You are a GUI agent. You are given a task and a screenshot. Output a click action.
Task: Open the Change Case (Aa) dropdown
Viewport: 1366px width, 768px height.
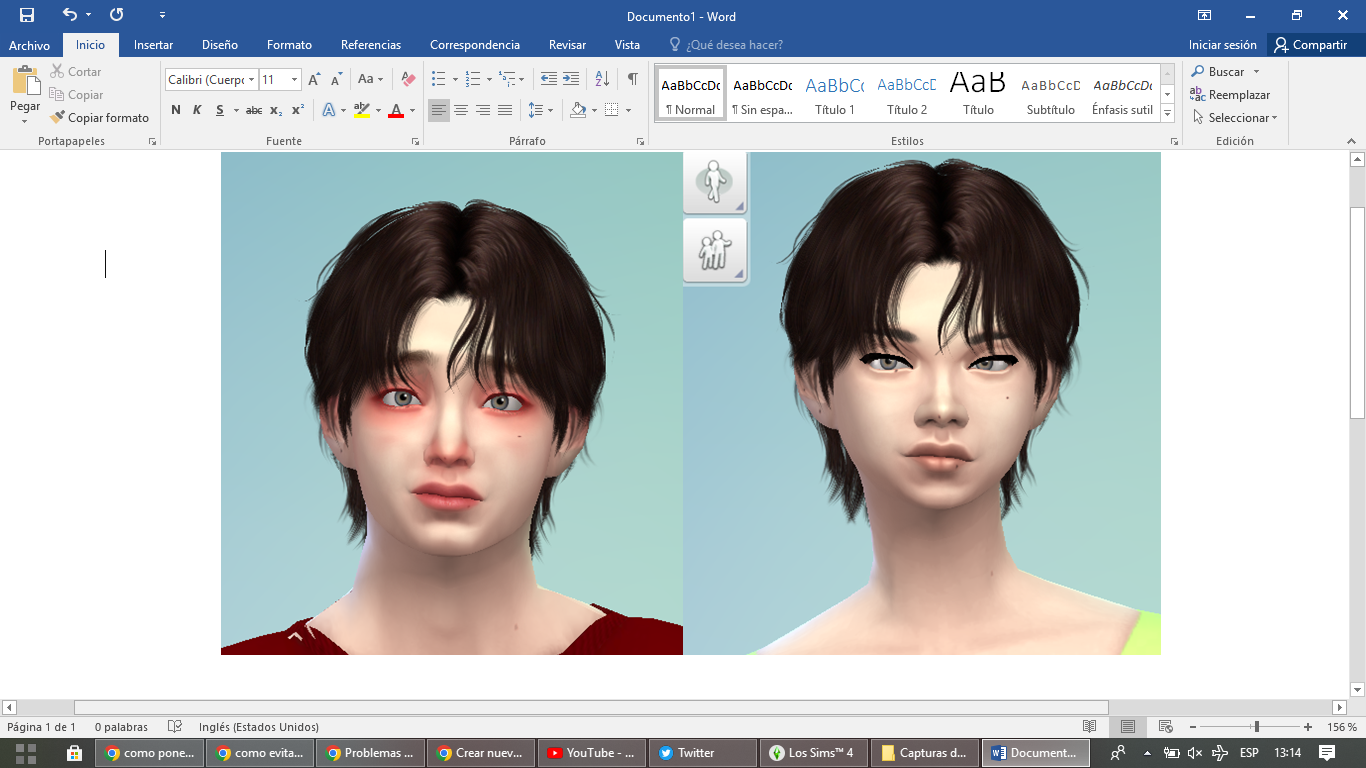tap(370, 79)
